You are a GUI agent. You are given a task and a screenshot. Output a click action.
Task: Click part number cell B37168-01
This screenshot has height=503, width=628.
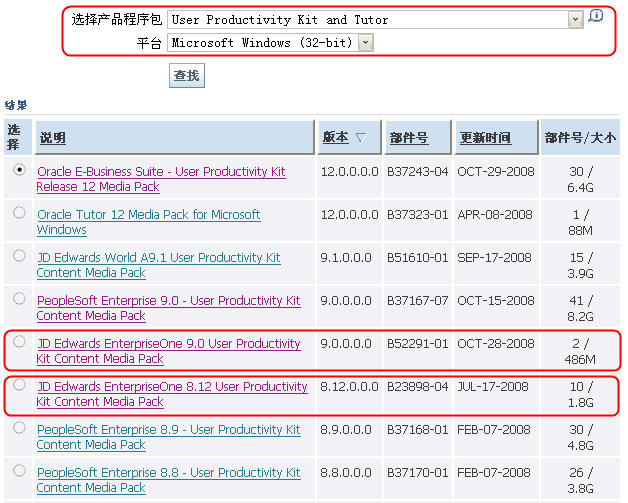pos(417,430)
